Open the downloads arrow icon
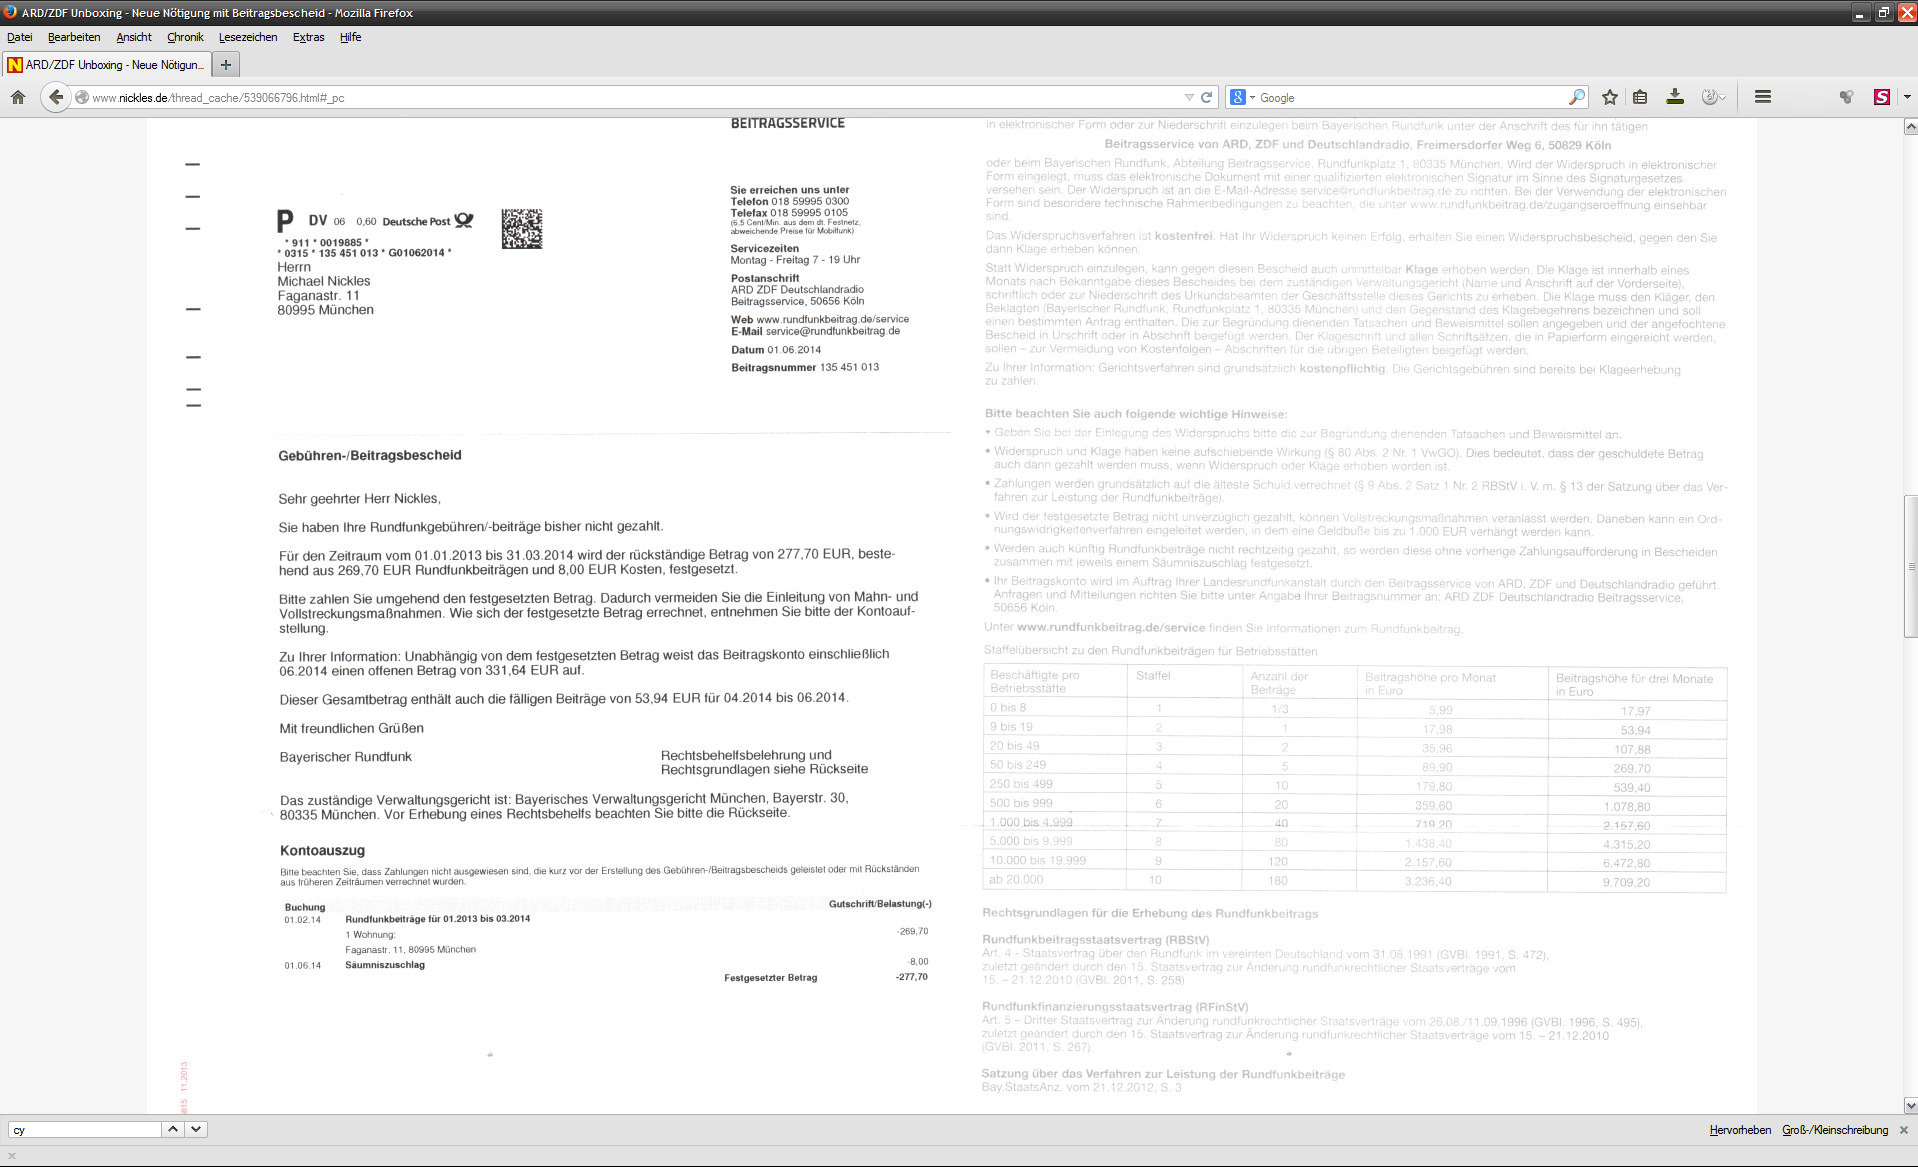Viewport: 1918px width, 1167px height. tap(1675, 97)
